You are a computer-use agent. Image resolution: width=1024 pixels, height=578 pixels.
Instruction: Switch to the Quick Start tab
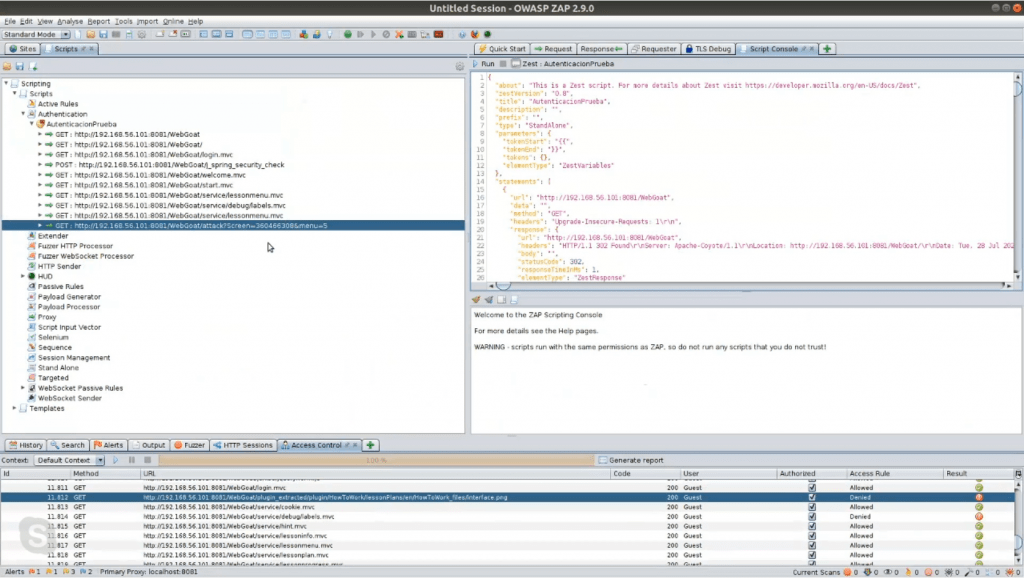coord(502,49)
